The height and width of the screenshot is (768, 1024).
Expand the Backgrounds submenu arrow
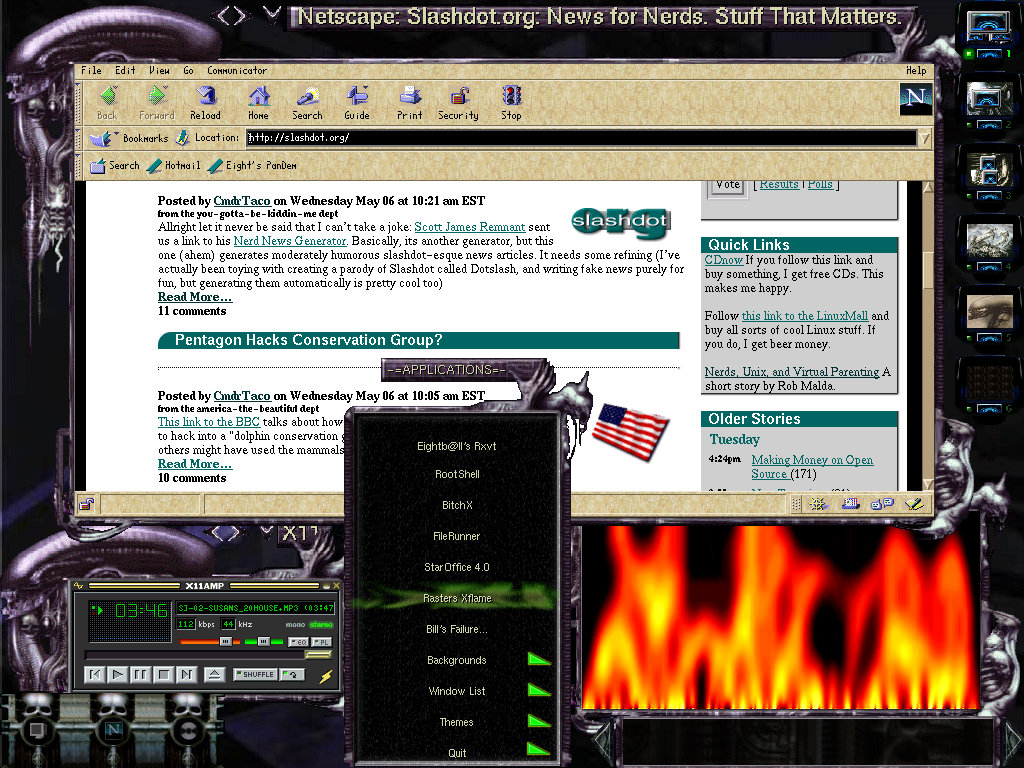coord(539,660)
